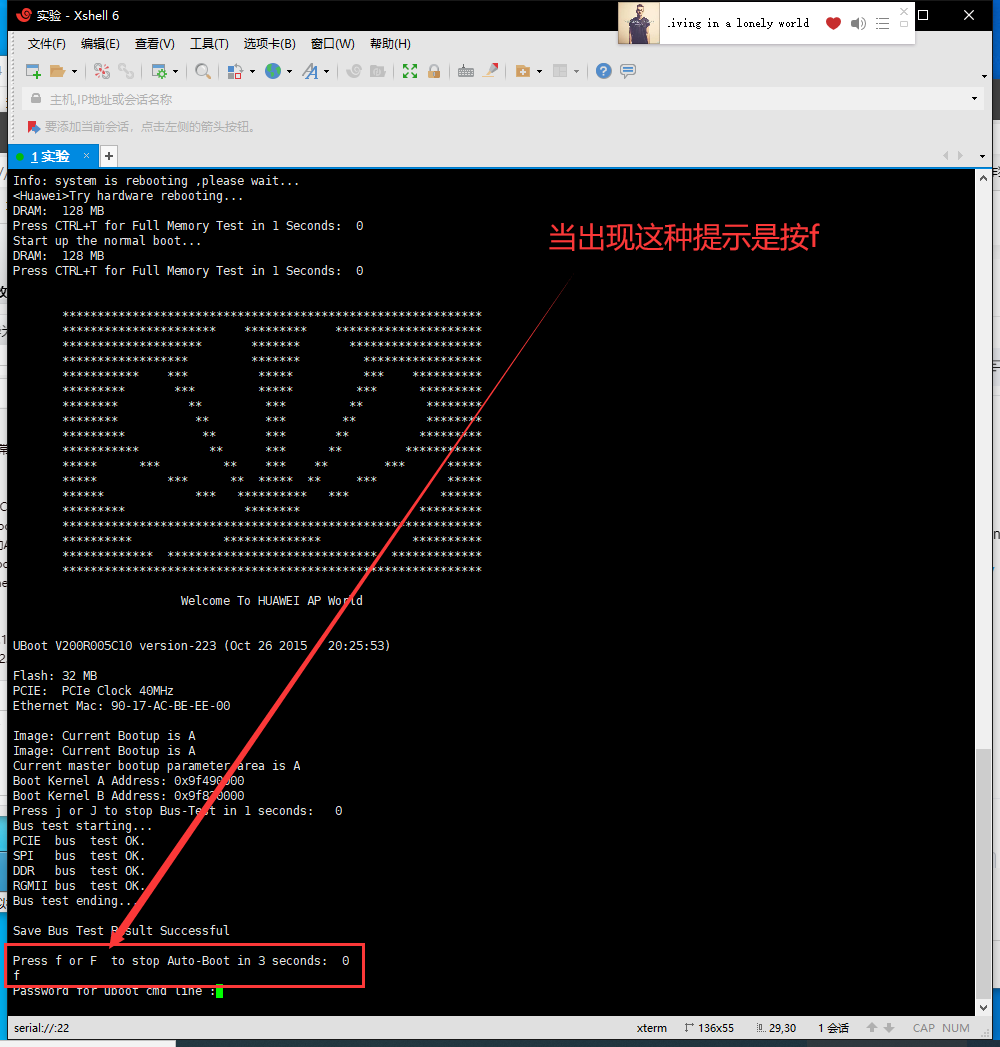Open the keyboard key mapping icon
This screenshot has height=1047, width=1000.
coord(466,71)
